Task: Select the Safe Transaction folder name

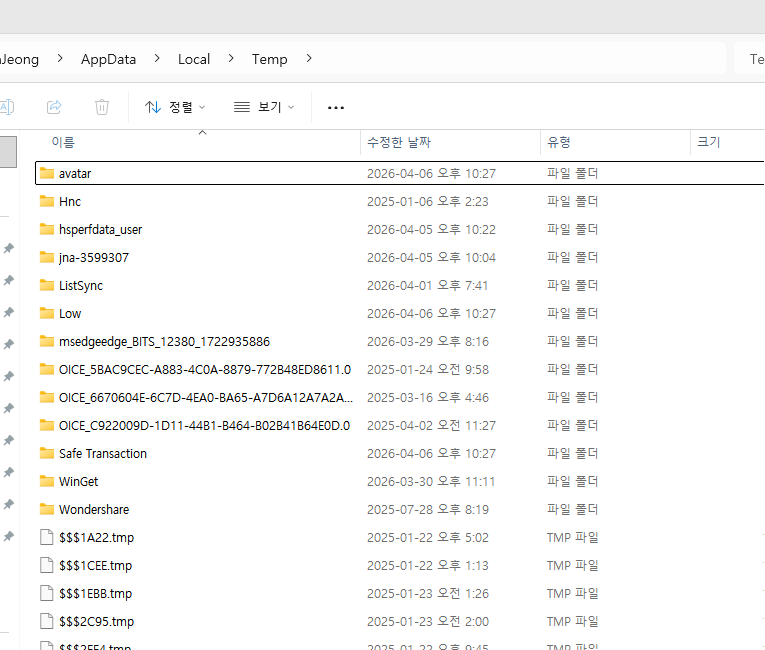Action: [103, 454]
